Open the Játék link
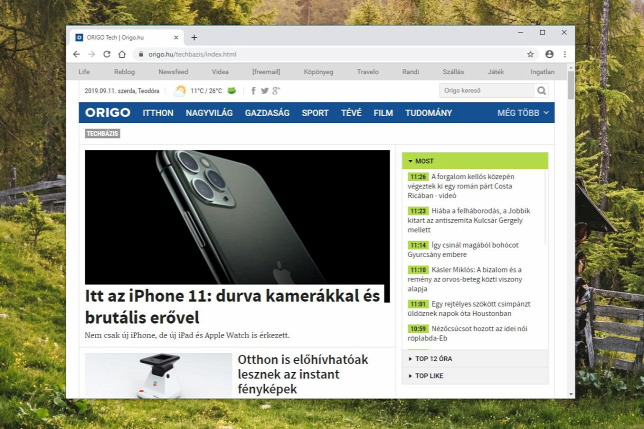The image size is (644, 429). 496,71
